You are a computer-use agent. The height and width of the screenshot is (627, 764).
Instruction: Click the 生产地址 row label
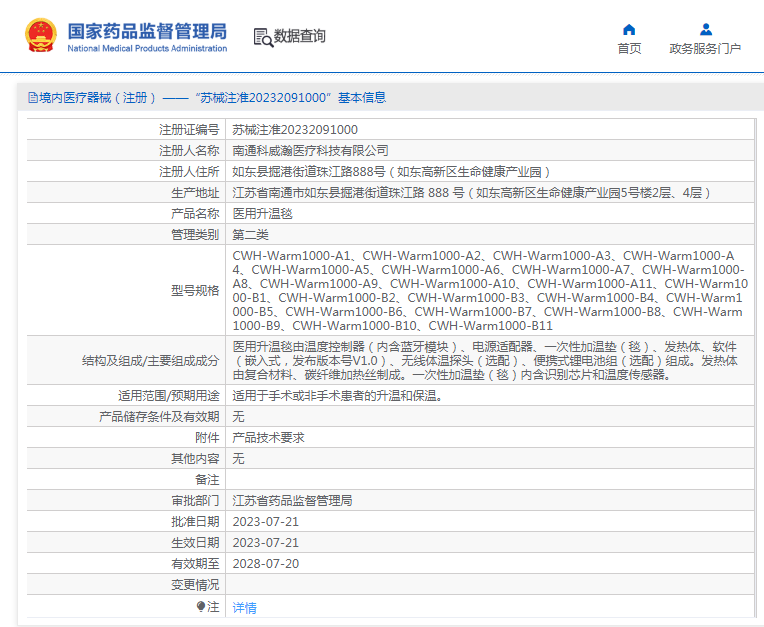coord(195,192)
